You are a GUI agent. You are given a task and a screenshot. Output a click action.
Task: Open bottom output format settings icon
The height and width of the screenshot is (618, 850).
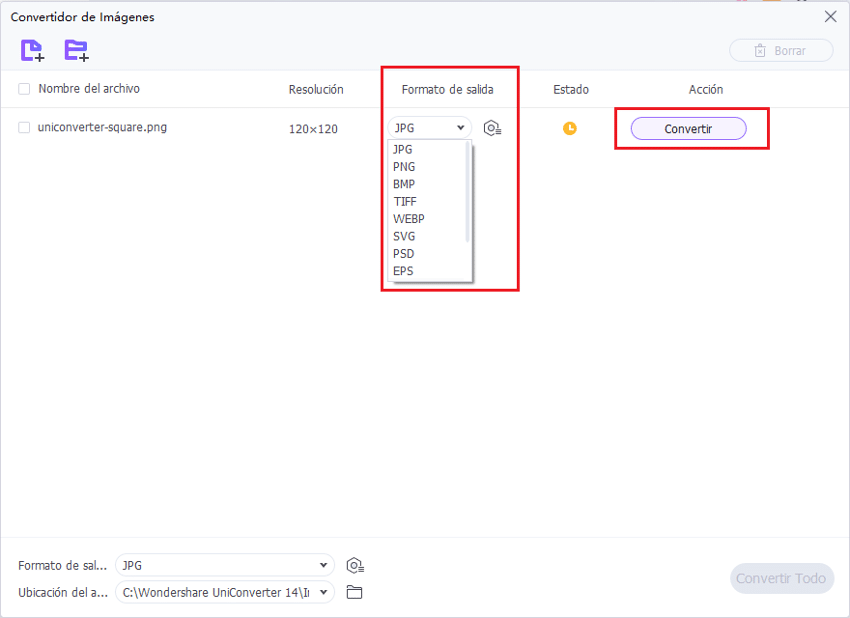pos(354,565)
